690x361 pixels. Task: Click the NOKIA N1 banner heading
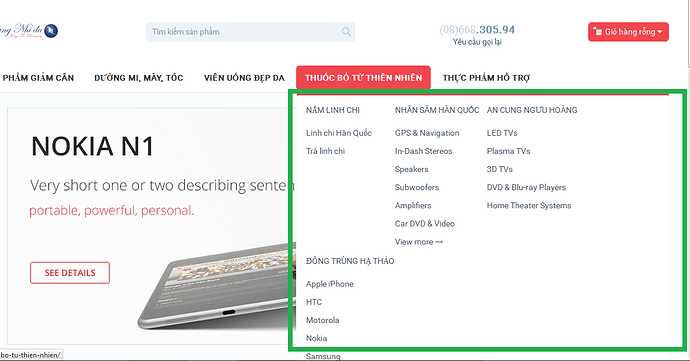tap(92, 147)
